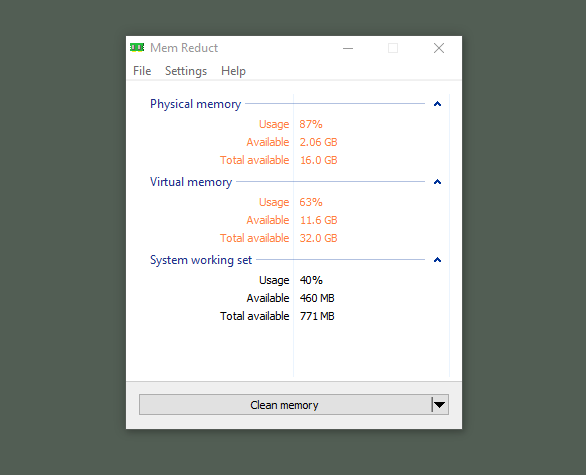This screenshot has height=475, width=586.
Task: Open the File menu
Action: click(142, 71)
